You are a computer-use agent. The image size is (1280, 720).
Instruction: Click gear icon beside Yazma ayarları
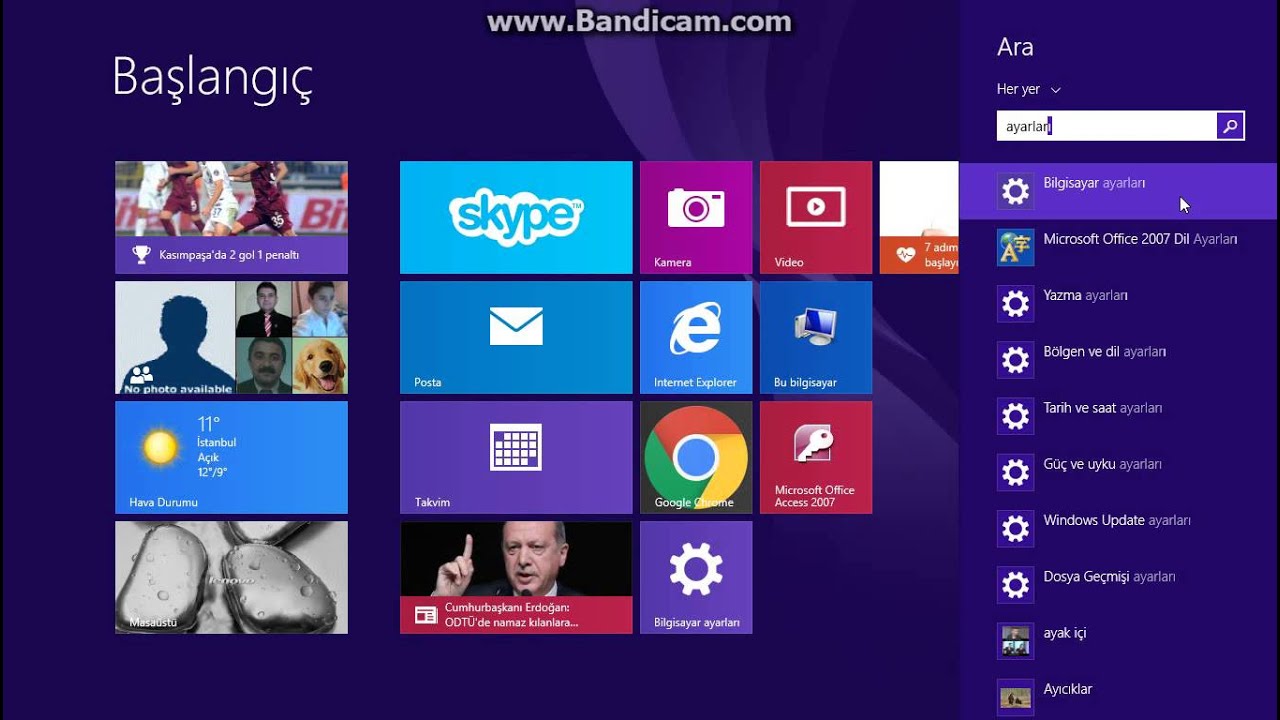tap(1015, 303)
